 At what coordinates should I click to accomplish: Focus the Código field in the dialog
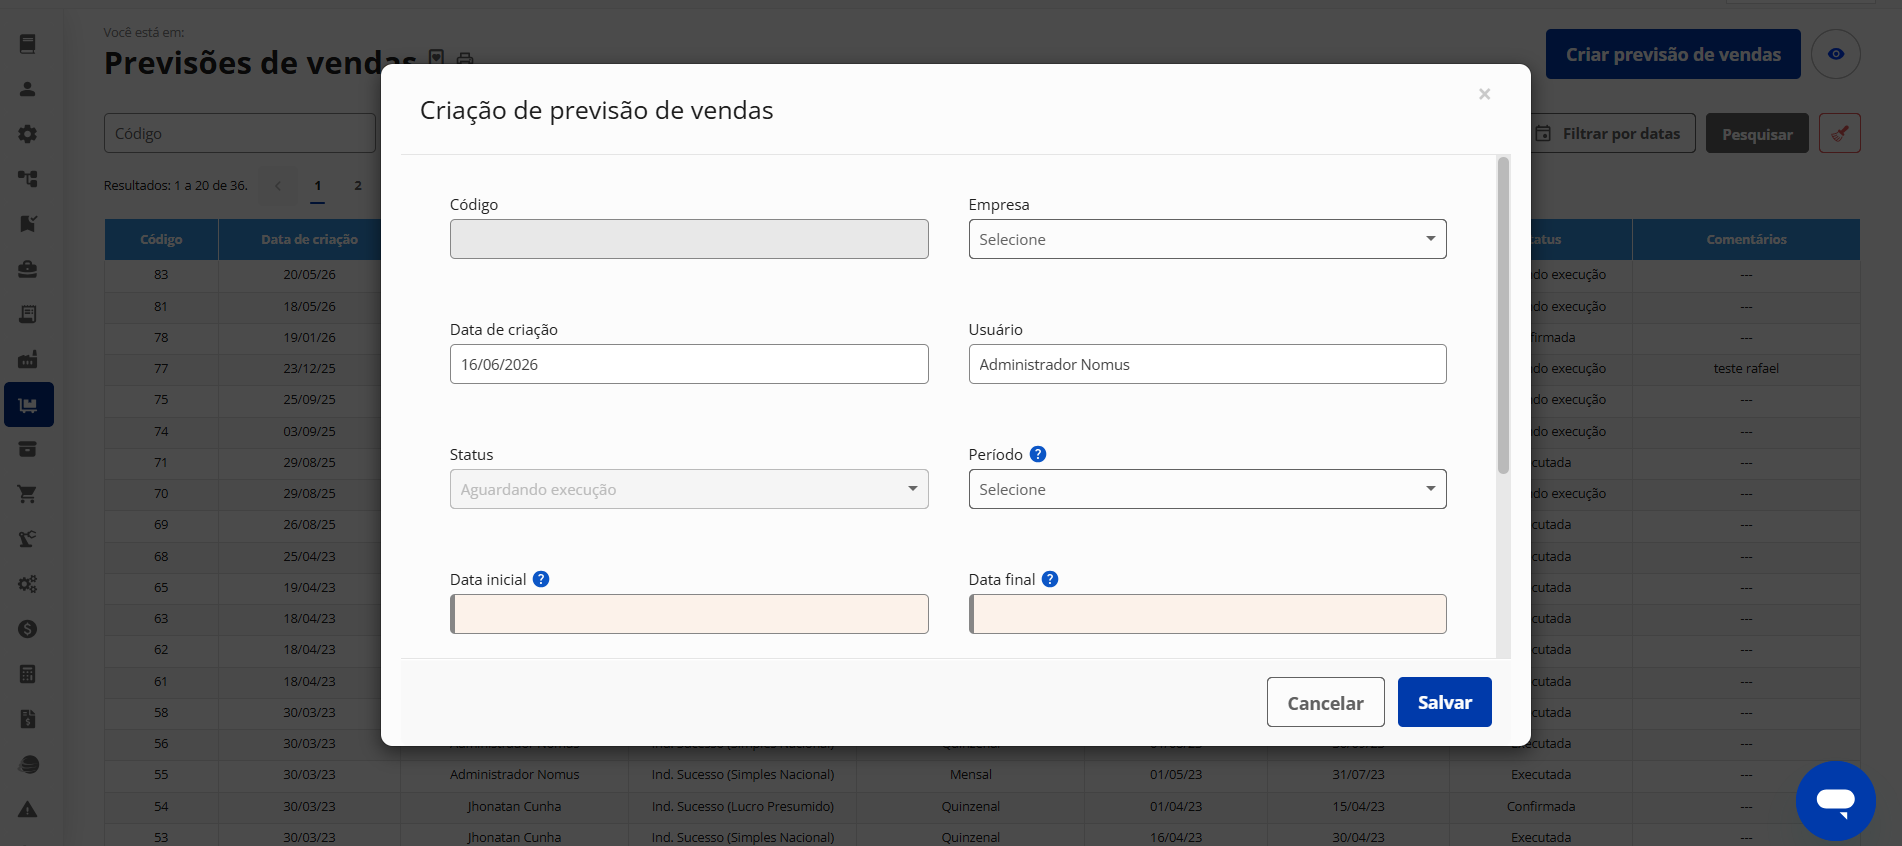tap(689, 239)
